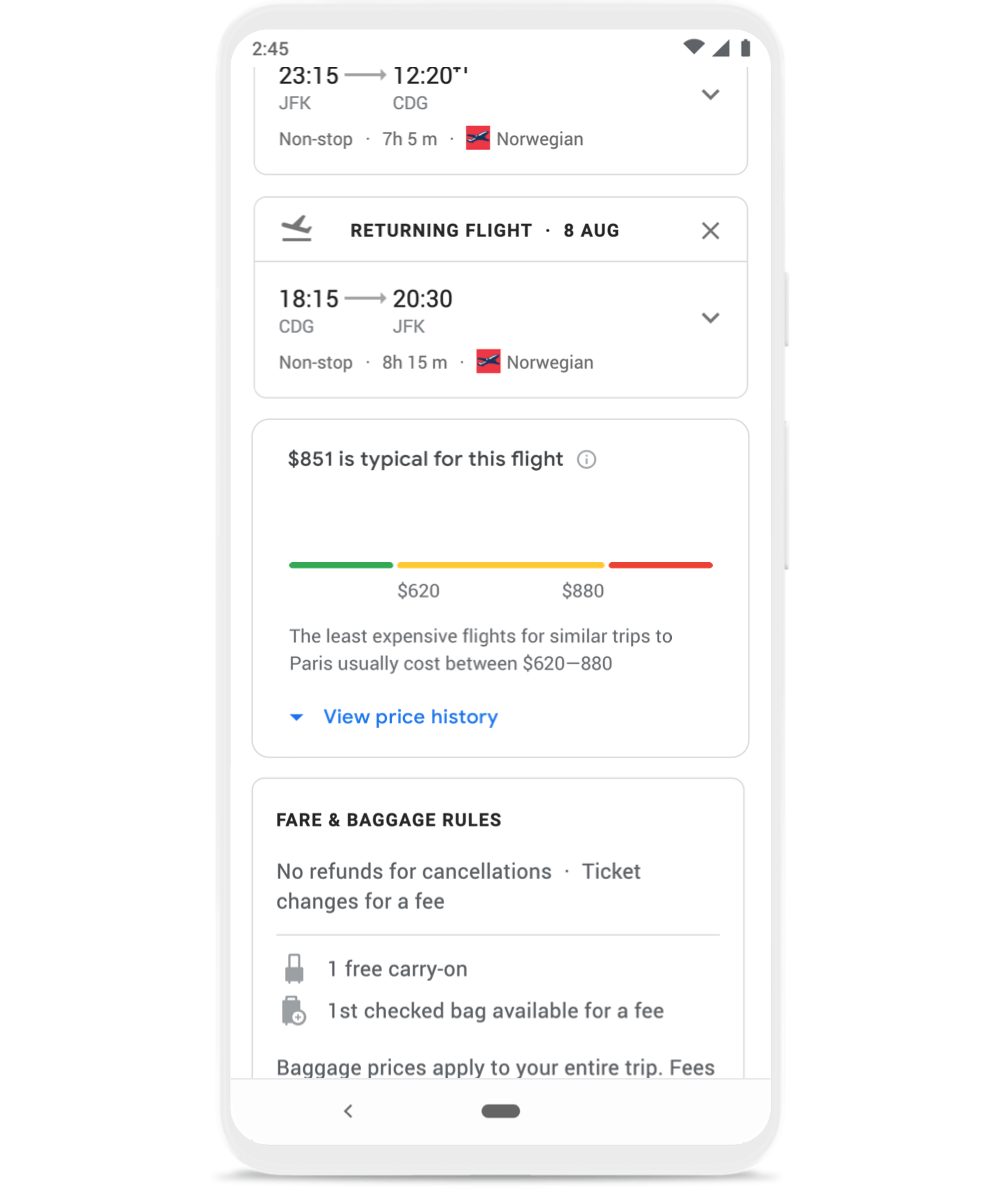Click the Norwegian airline logo on the returning flight
Image resolution: width=1000 pixels, height=1189 pixels.
point(489,361)
